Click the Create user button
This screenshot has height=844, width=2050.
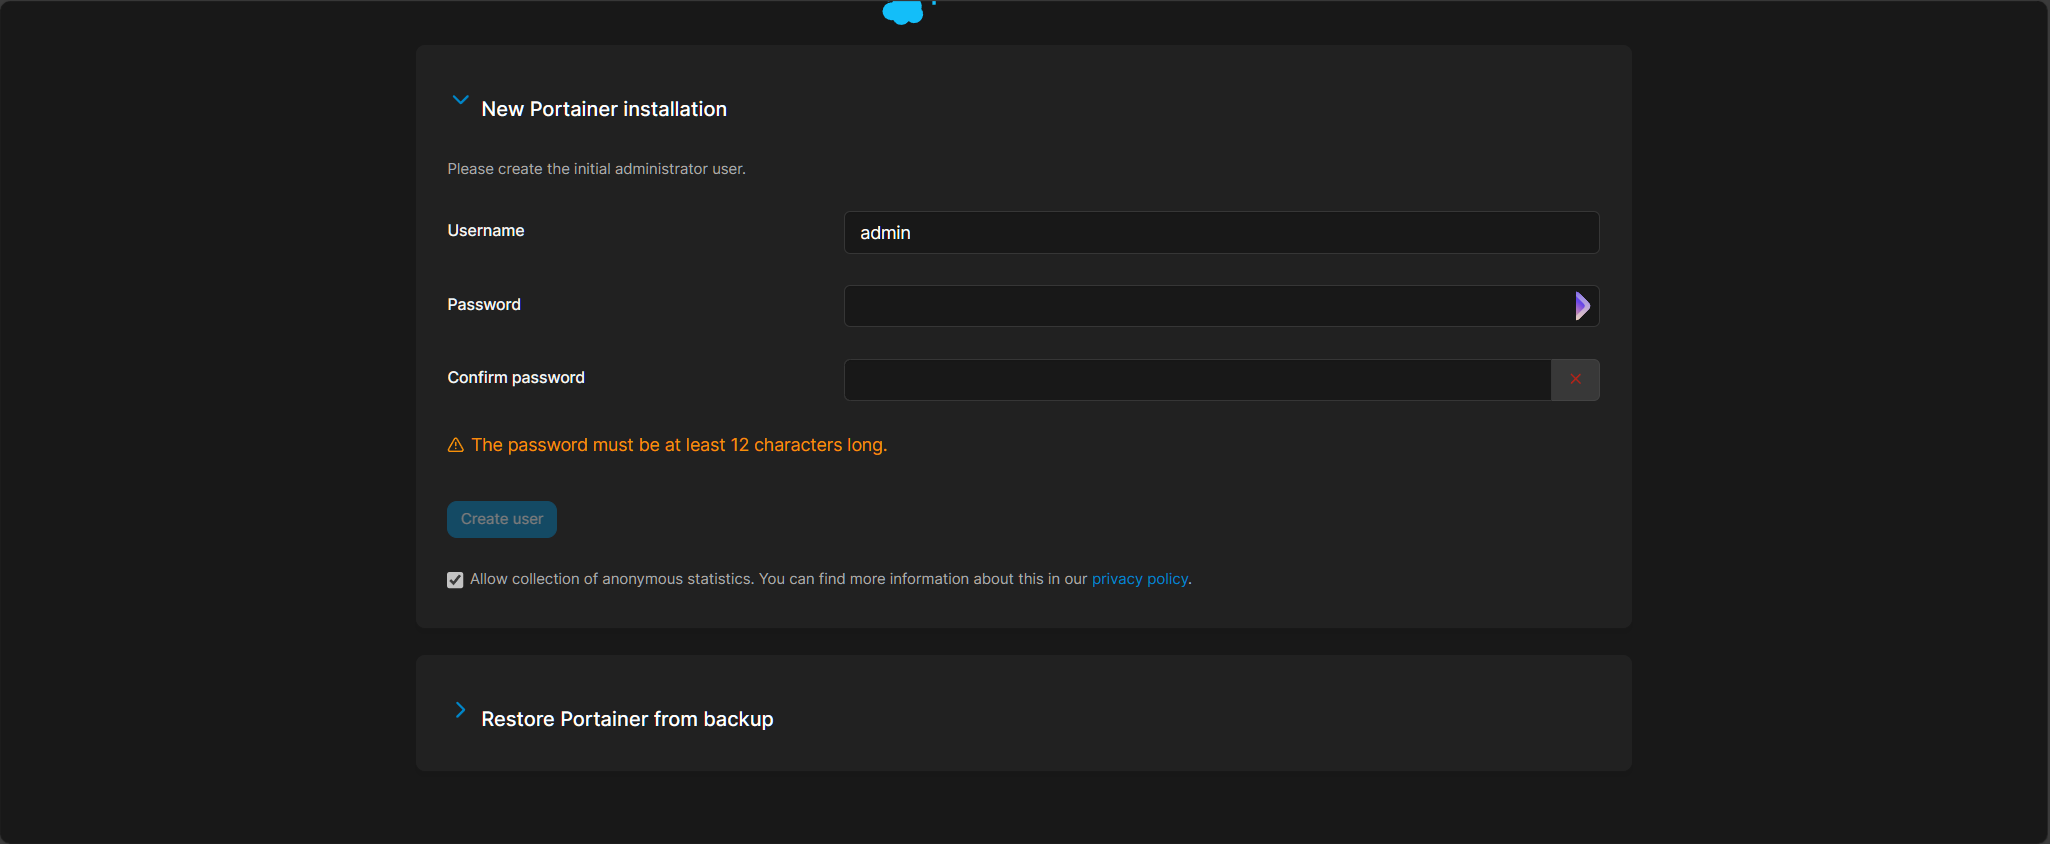pos(502,519)
